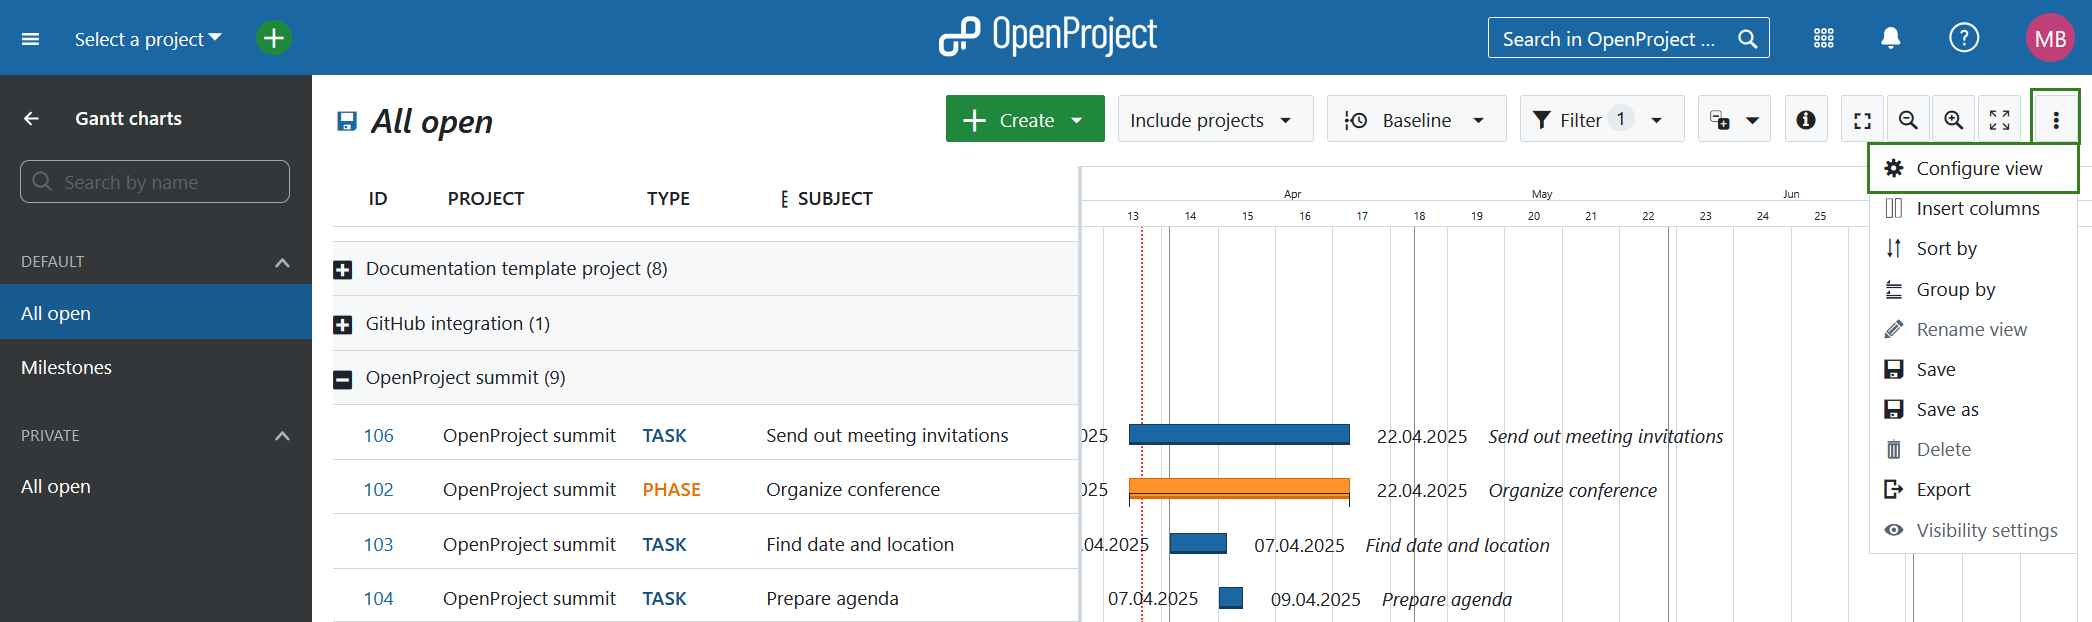Expand the Documentation template project group

[343, 270]
